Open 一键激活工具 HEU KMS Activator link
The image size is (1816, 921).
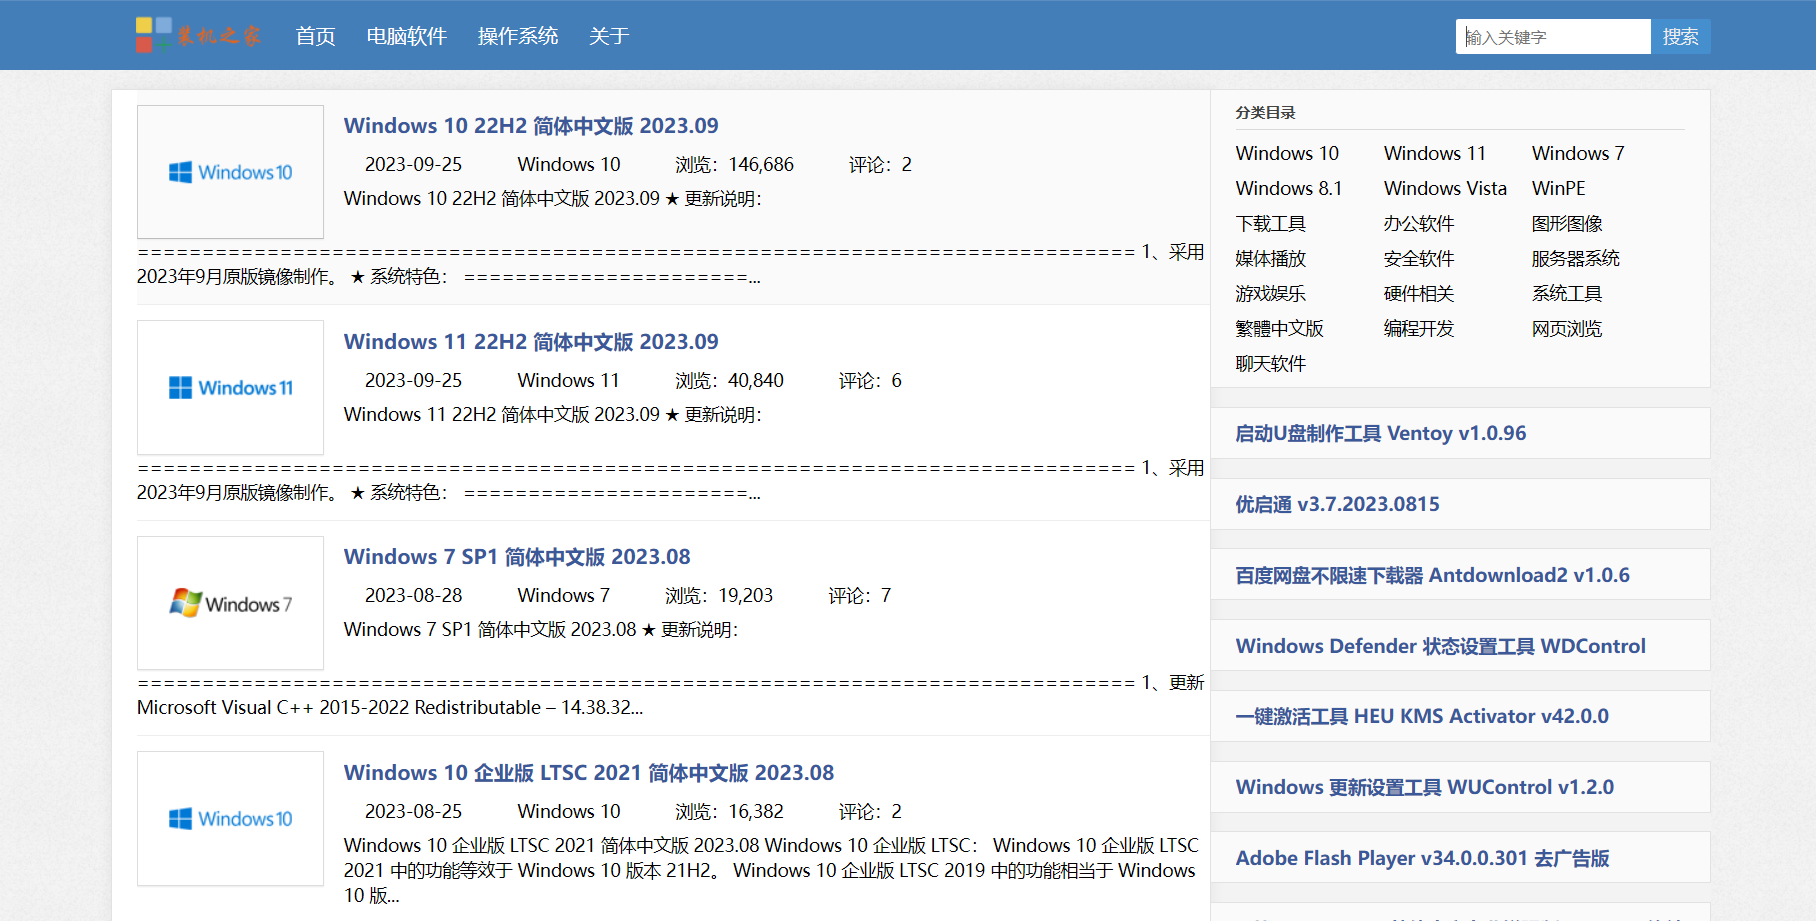click(1421, 716)
